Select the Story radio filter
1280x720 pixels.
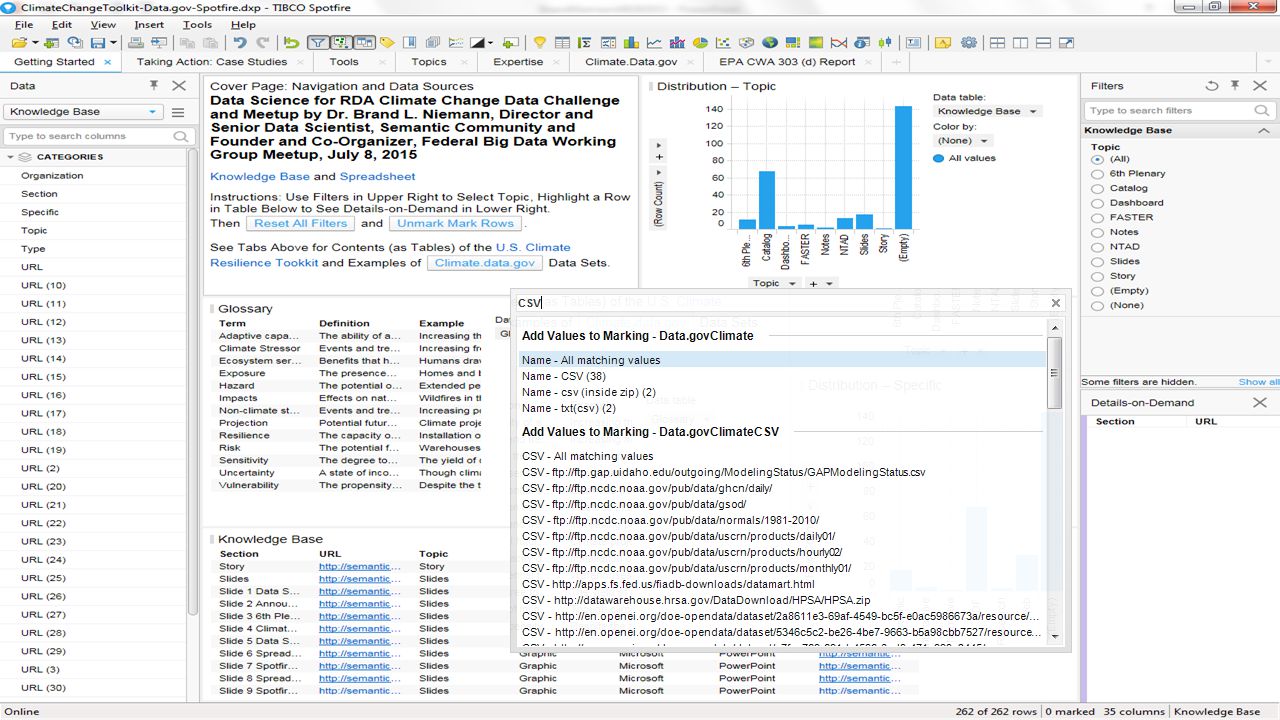point(1097,276)
